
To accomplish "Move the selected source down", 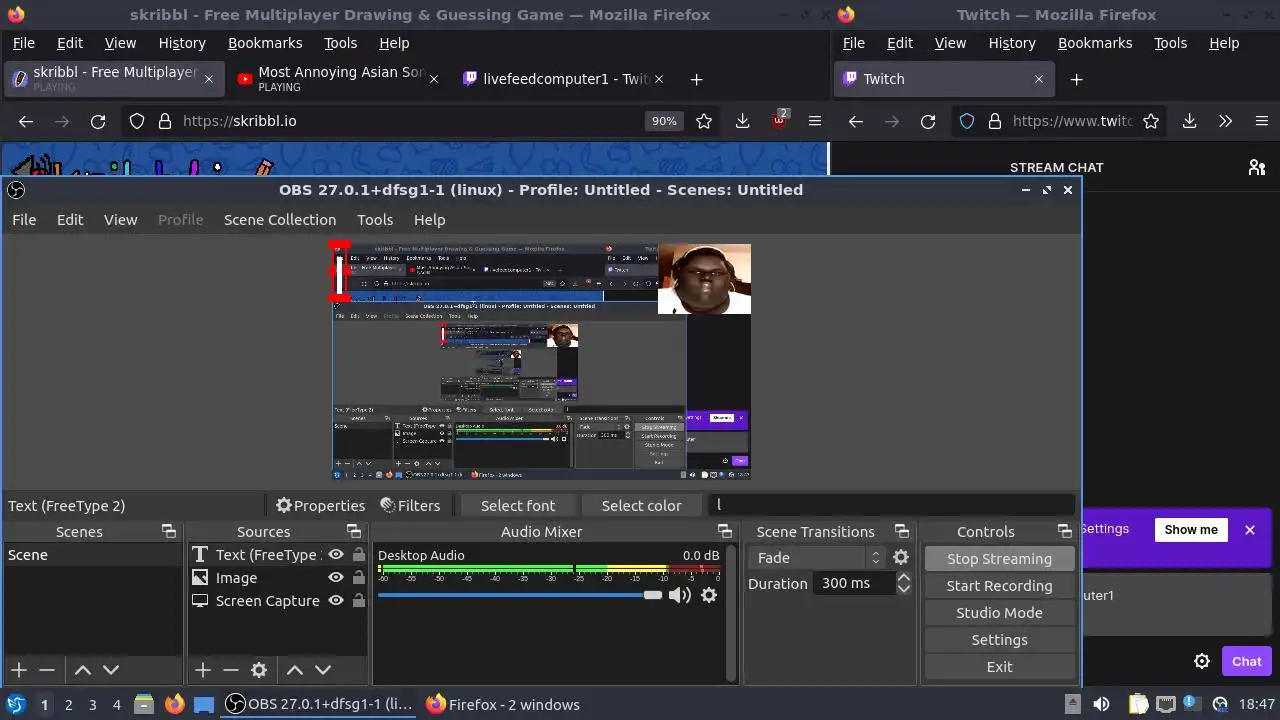I will 323,670.
